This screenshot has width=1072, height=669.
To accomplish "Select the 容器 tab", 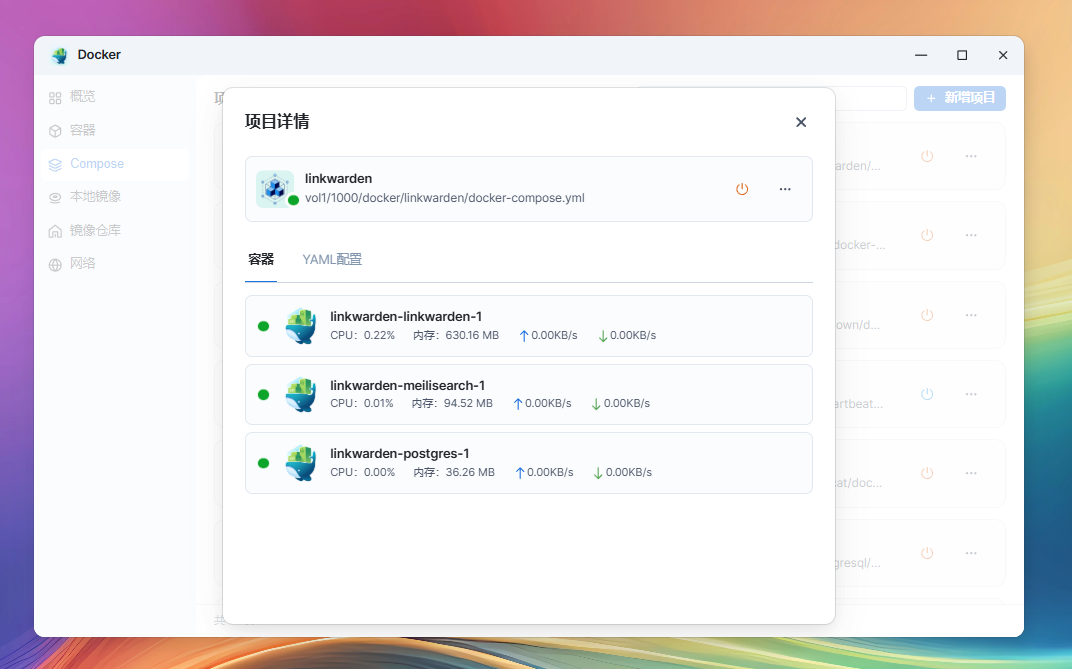I will point(260,260).
